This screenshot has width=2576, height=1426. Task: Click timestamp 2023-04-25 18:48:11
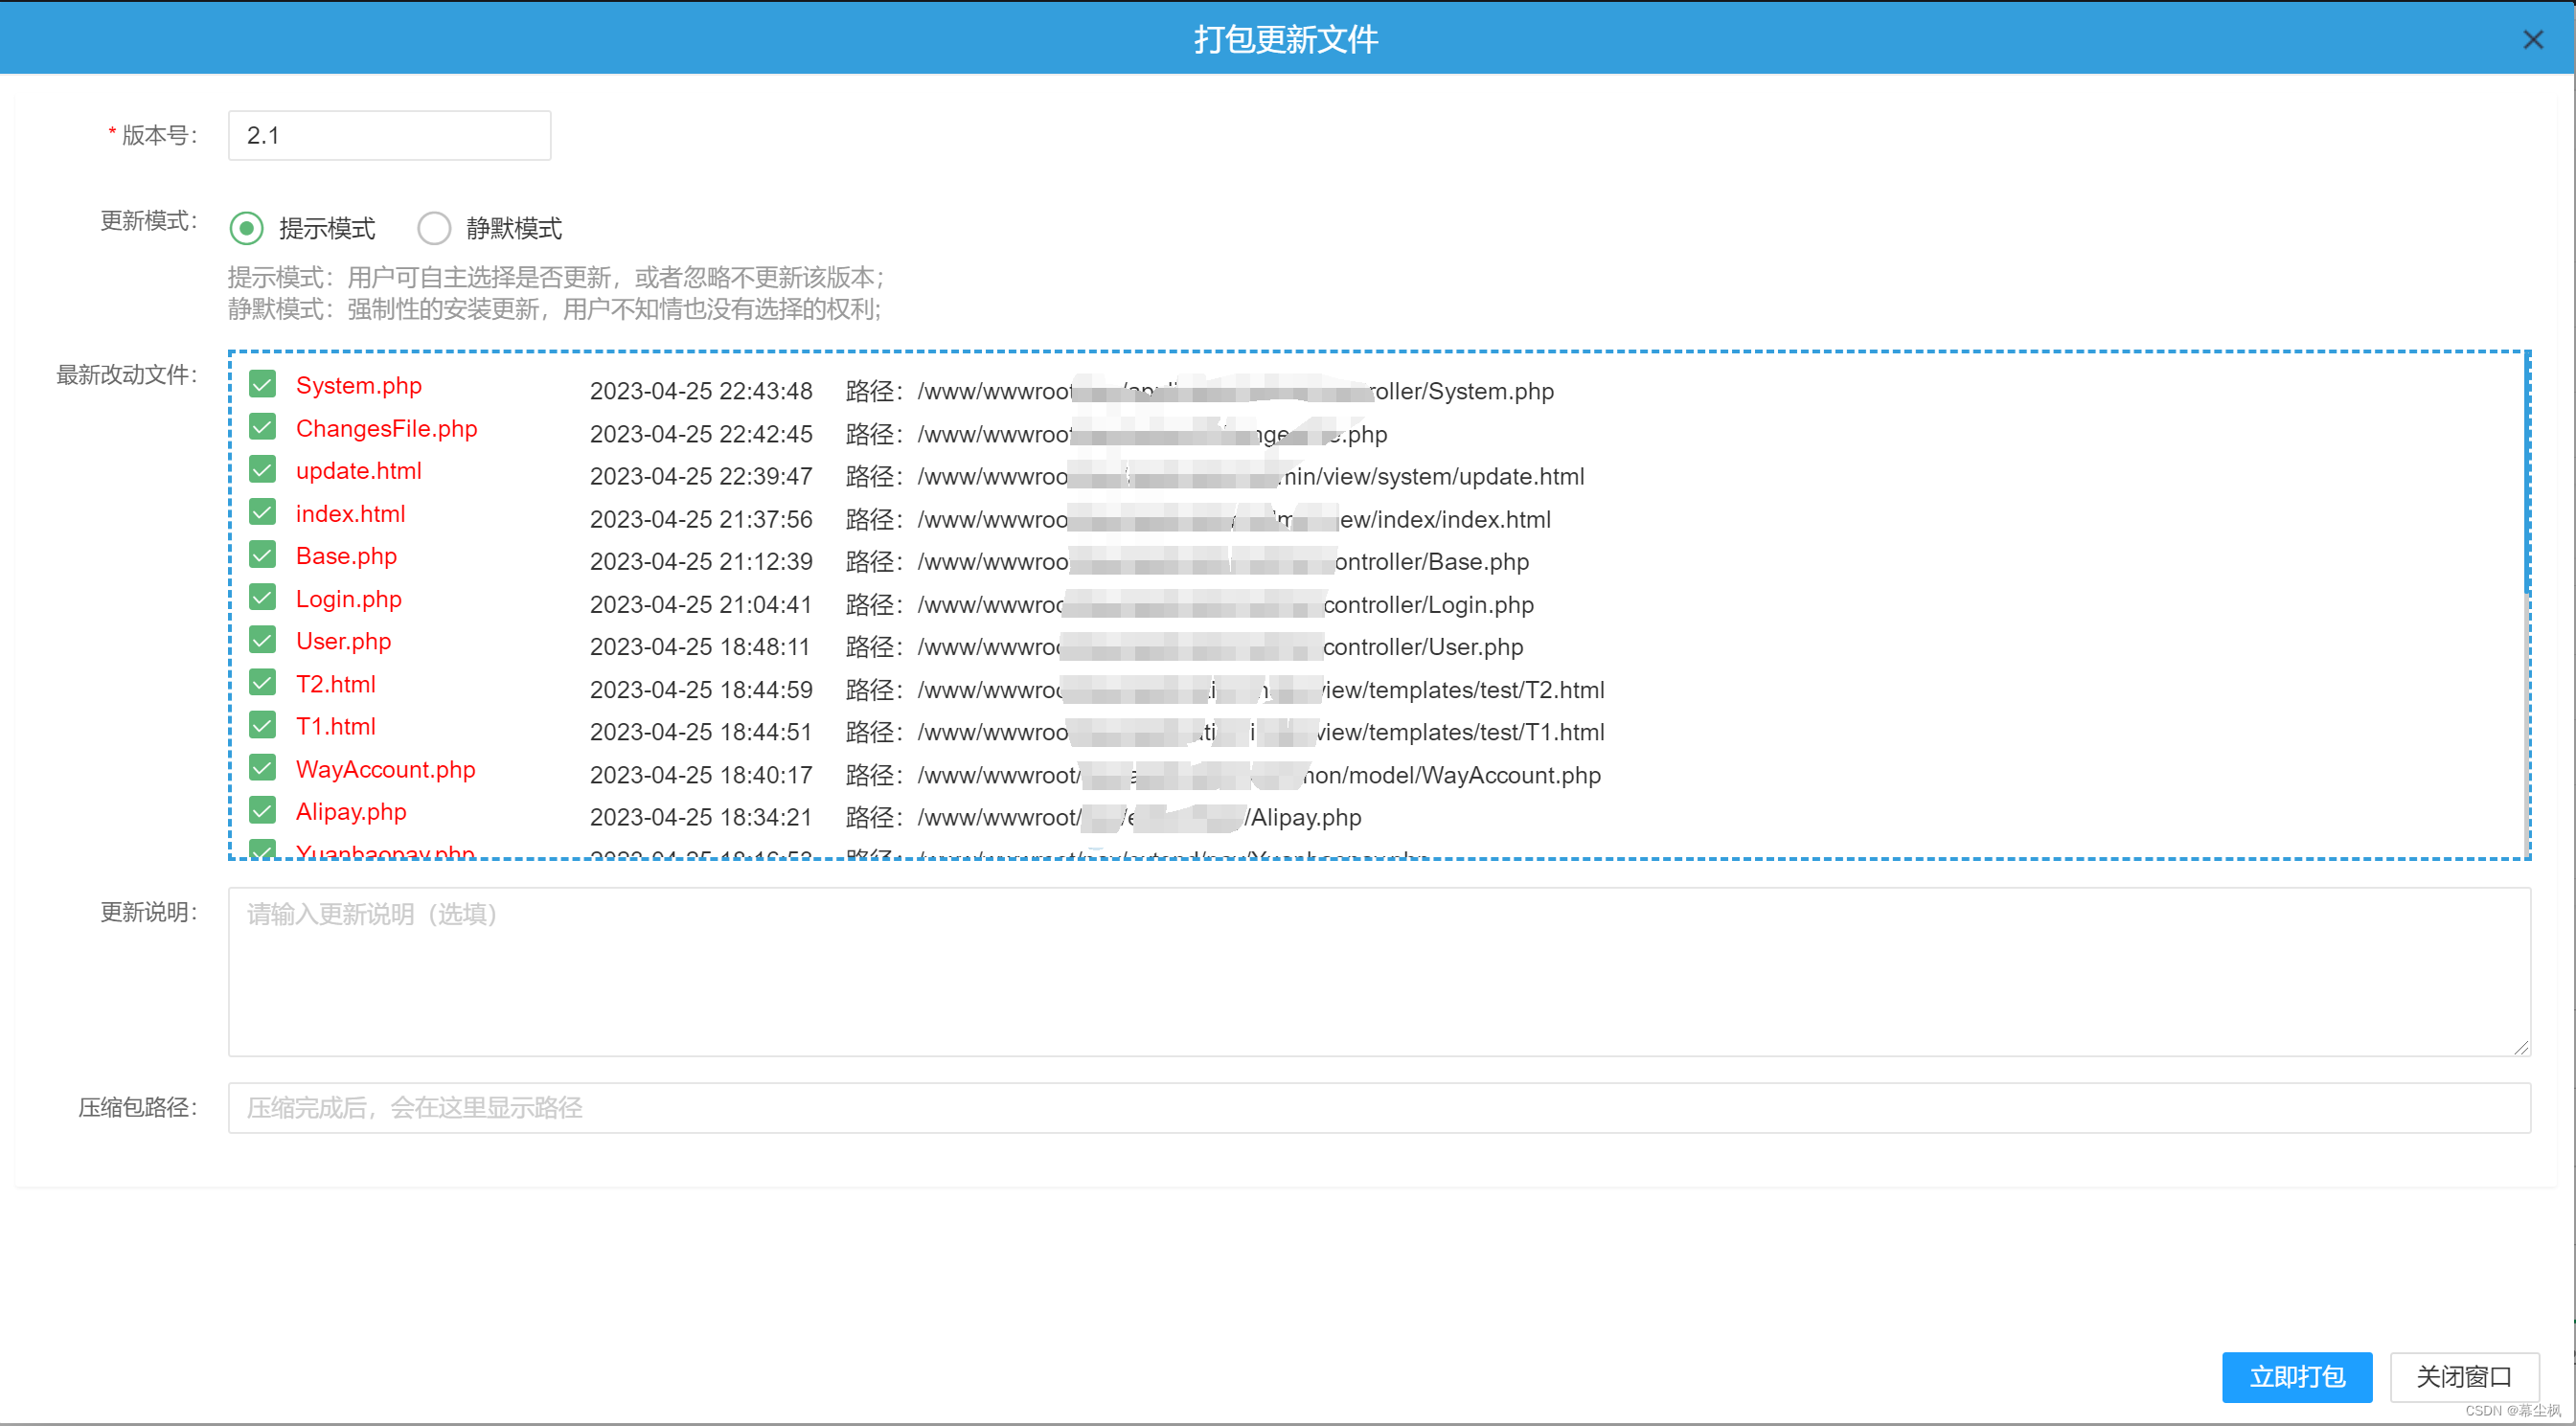(x=700, y=646)
